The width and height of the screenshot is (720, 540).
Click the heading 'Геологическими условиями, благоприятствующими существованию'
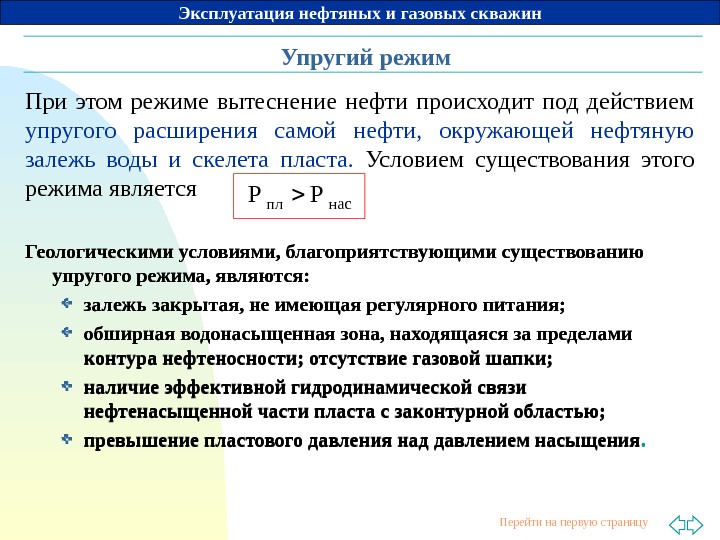(x=334, y=253)
